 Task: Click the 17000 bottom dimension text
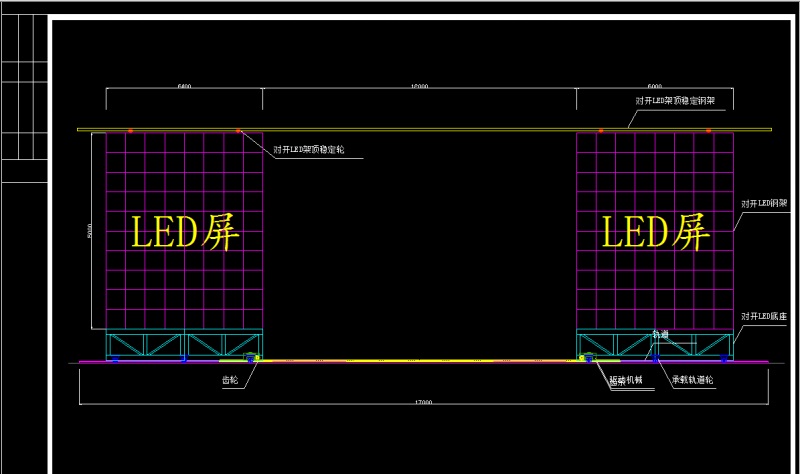[x=421, y=402]
